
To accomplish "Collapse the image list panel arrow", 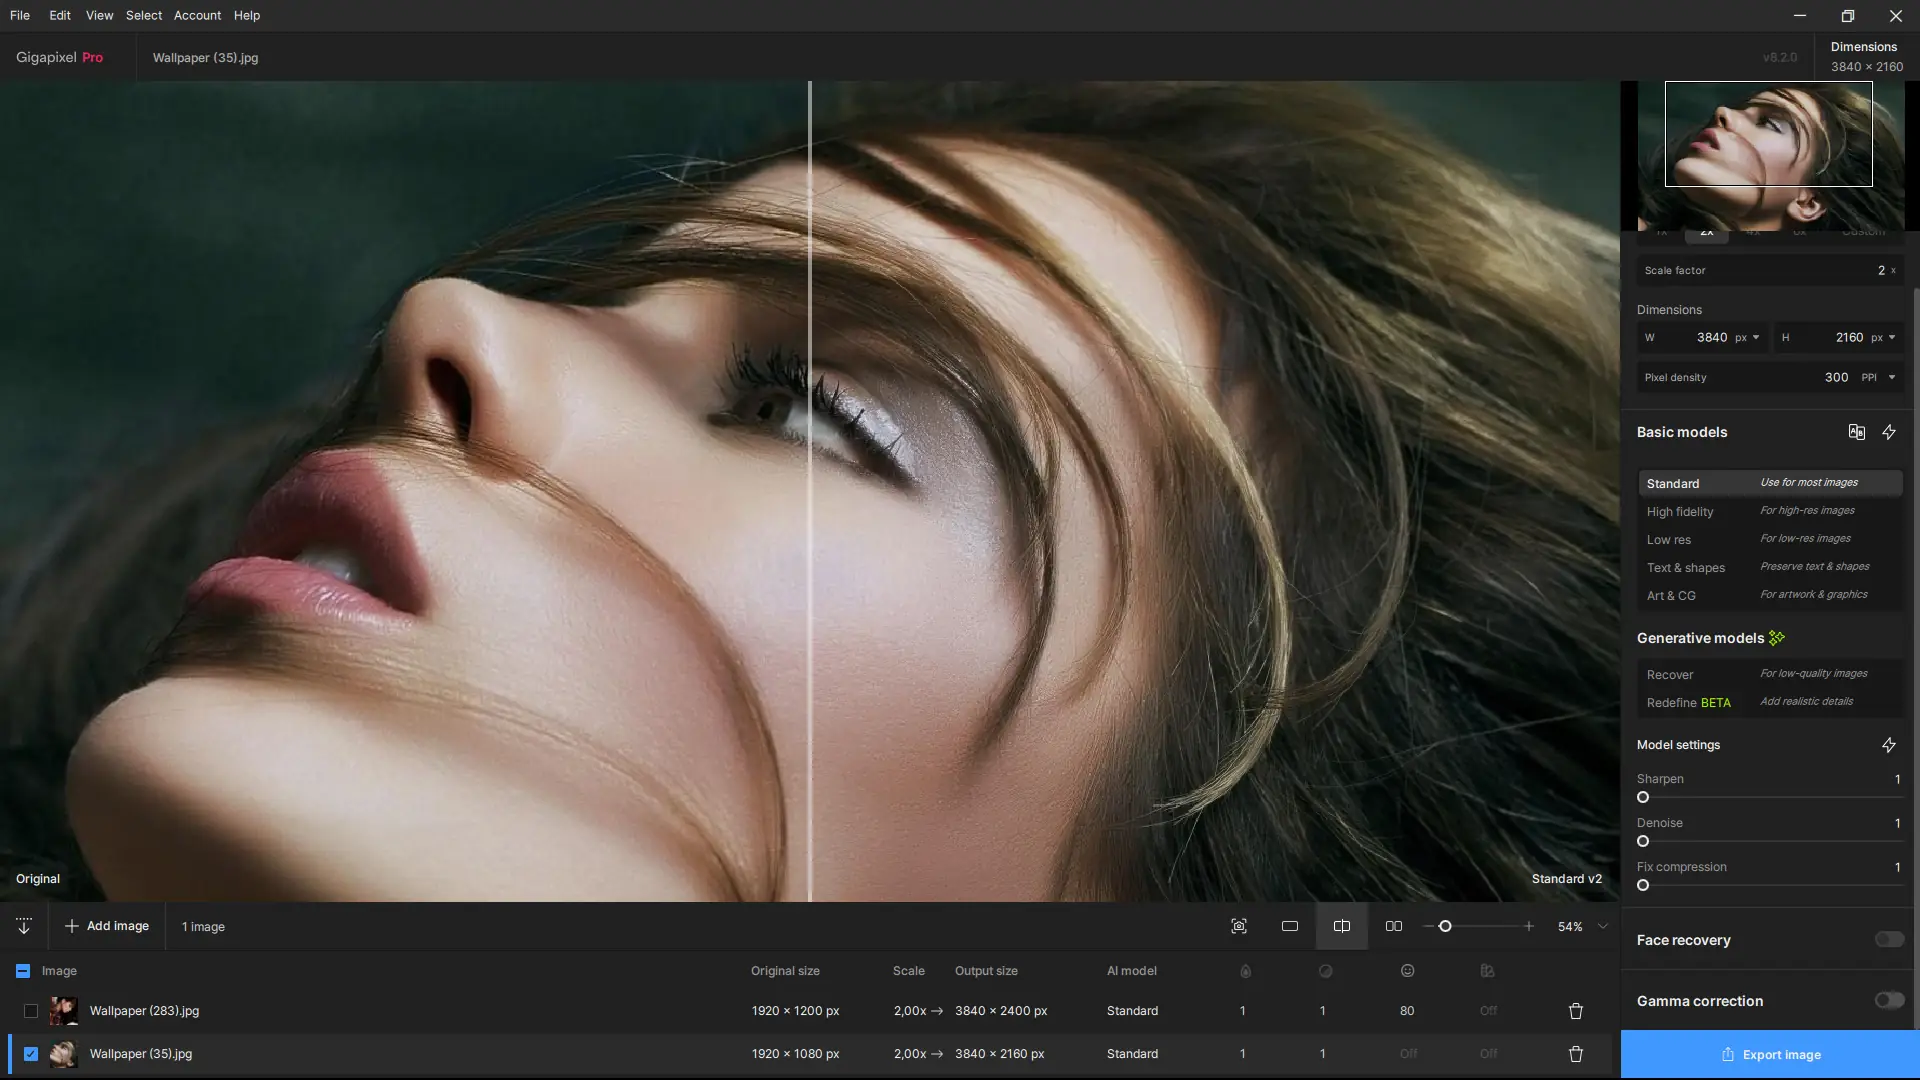I will click(x=24, y=926).
